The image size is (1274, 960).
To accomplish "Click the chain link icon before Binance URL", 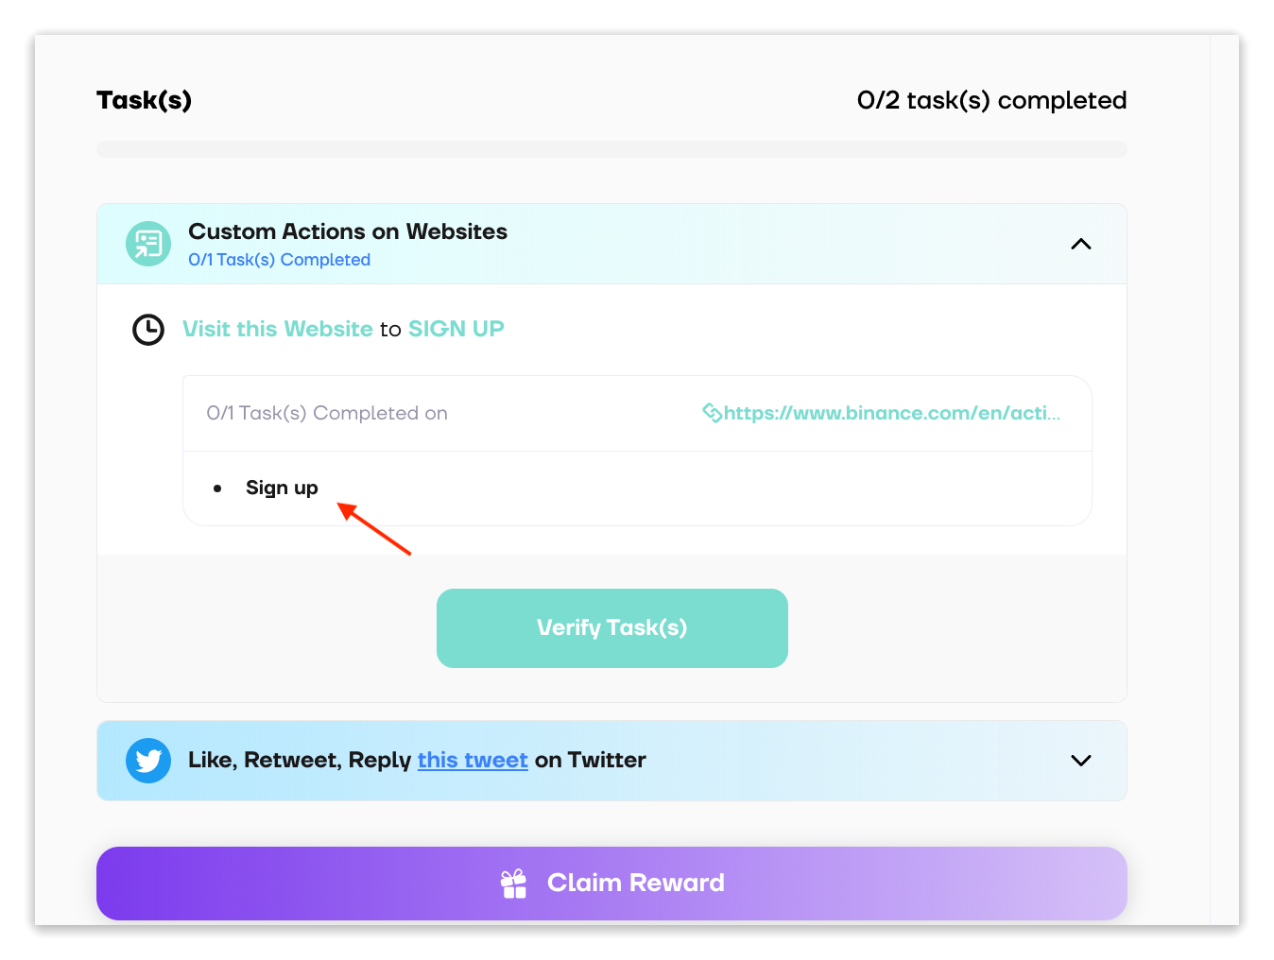I will click(711, 413).
